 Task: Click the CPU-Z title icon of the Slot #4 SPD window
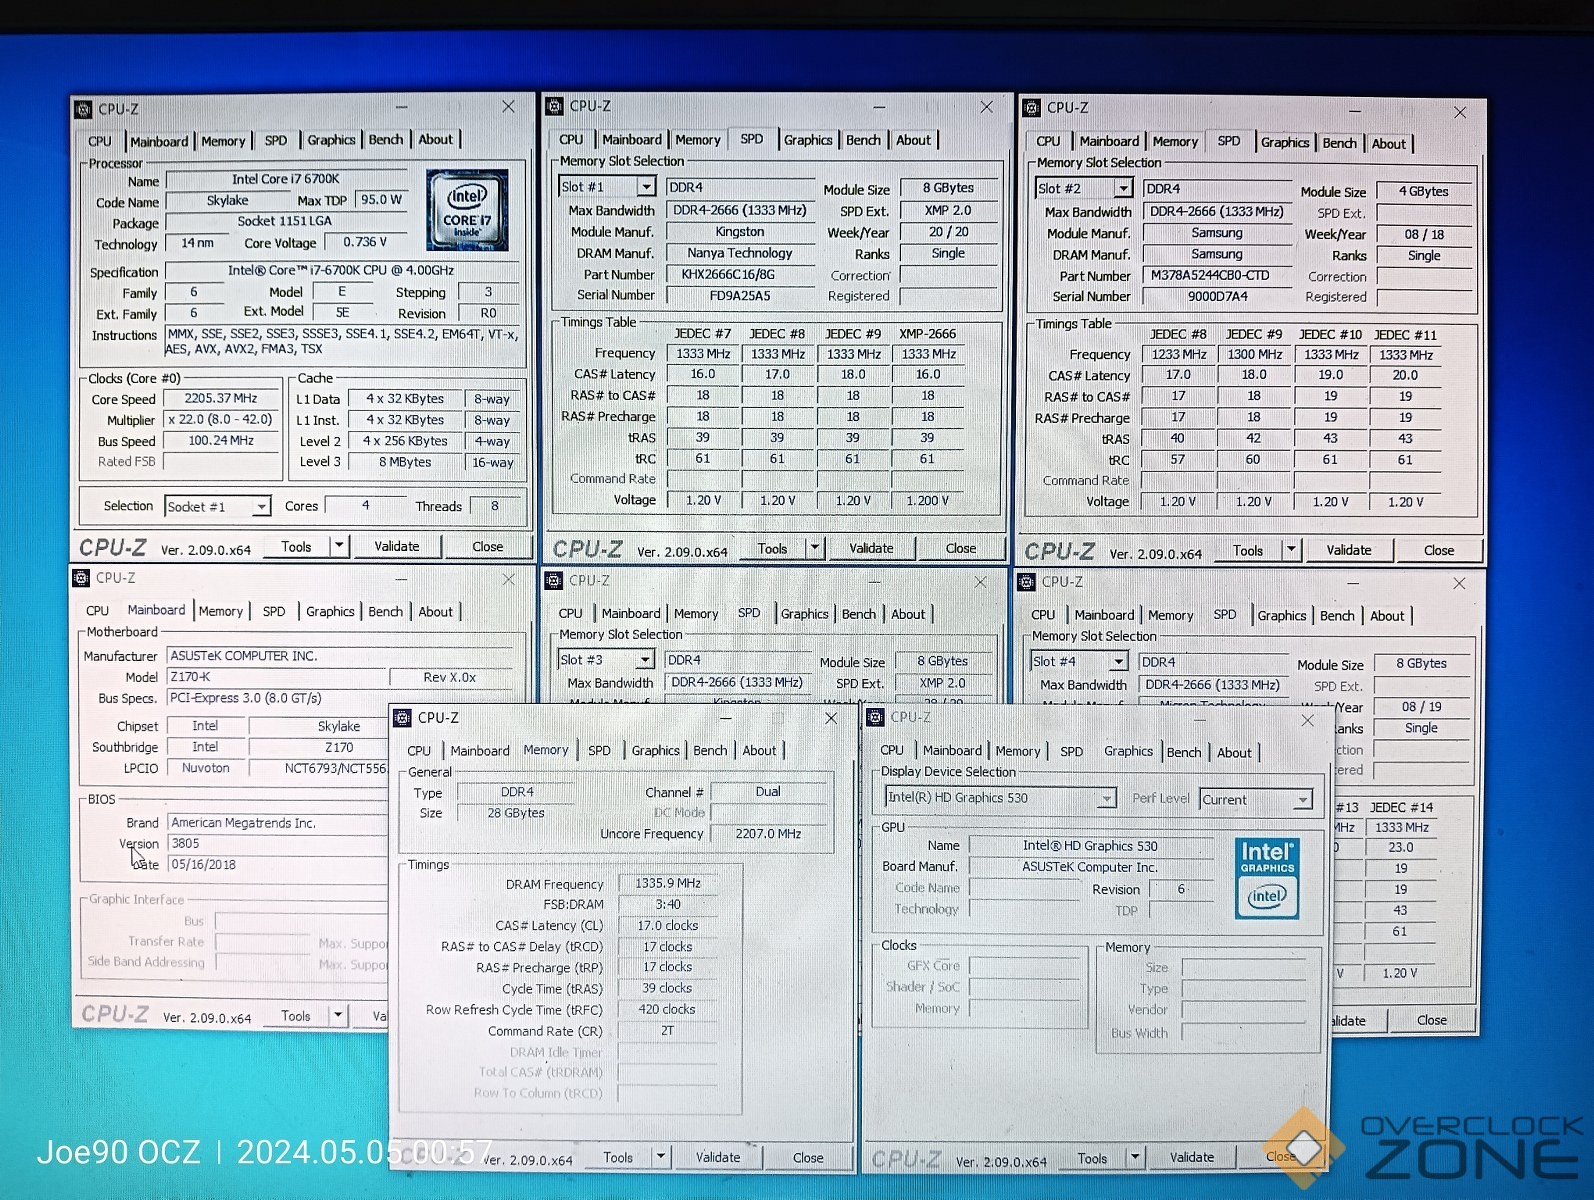1026,582
